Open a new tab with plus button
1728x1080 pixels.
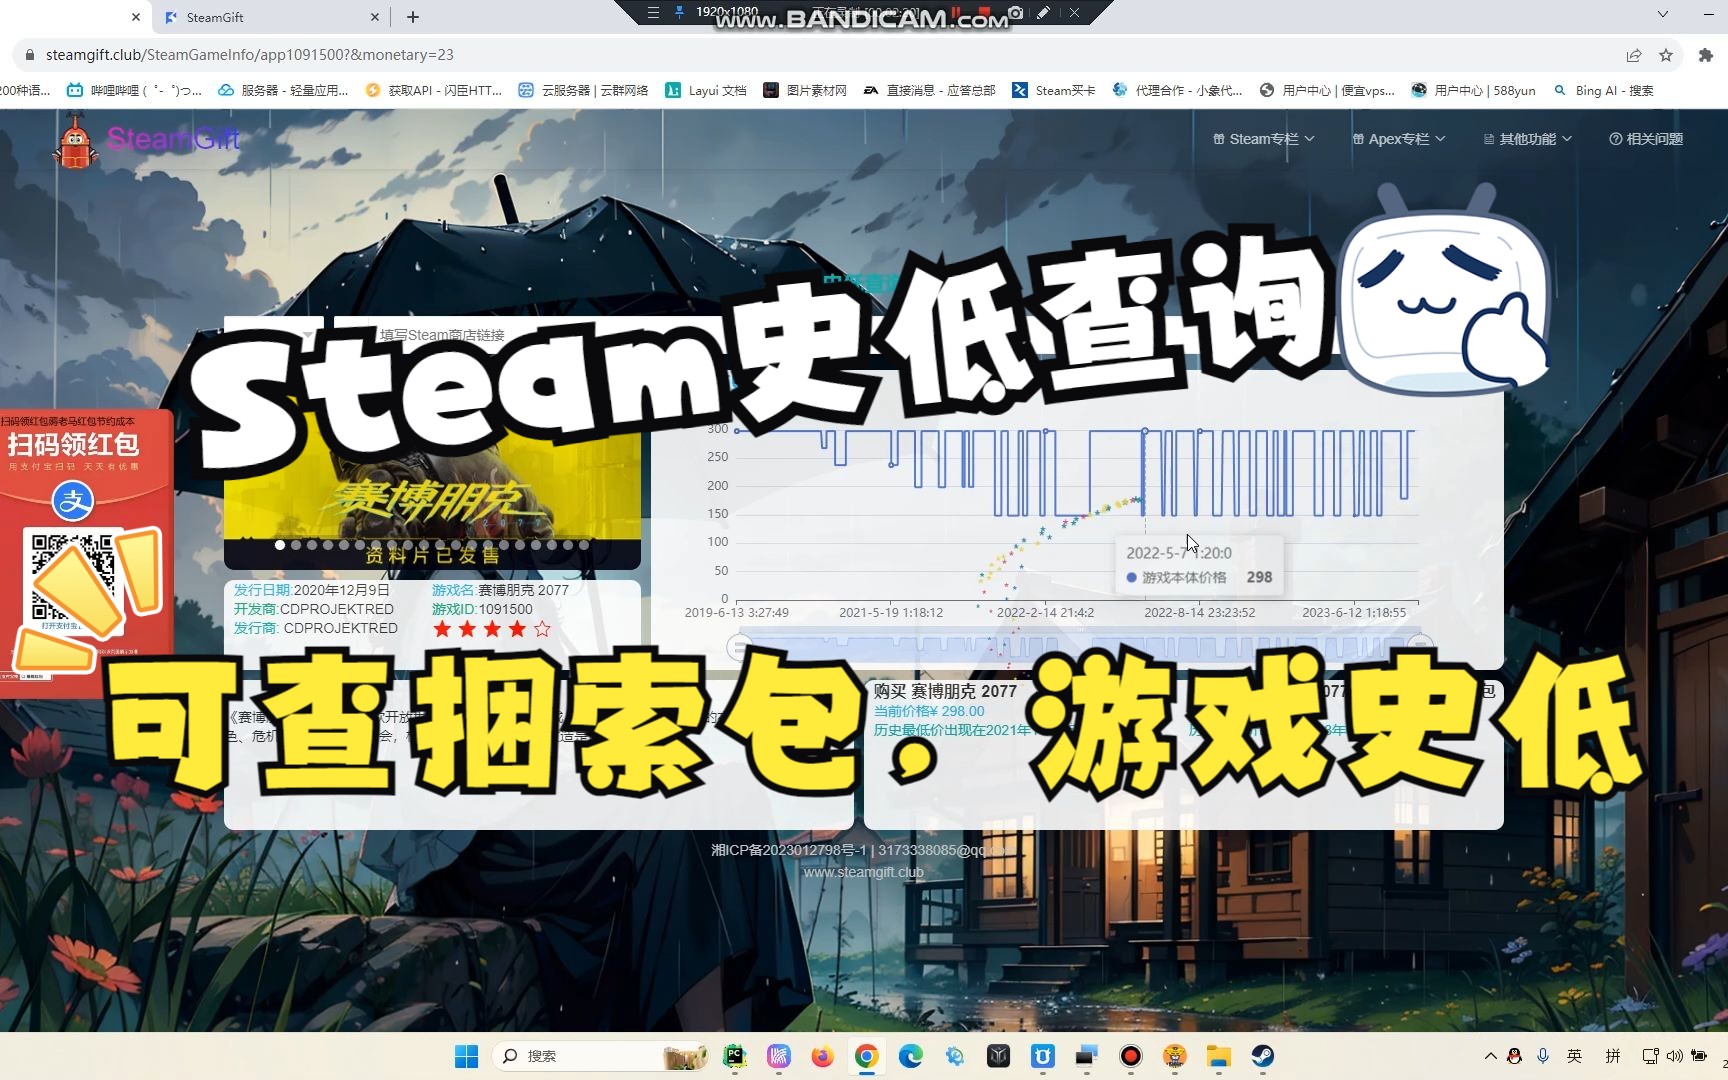[x=413, y=17]
